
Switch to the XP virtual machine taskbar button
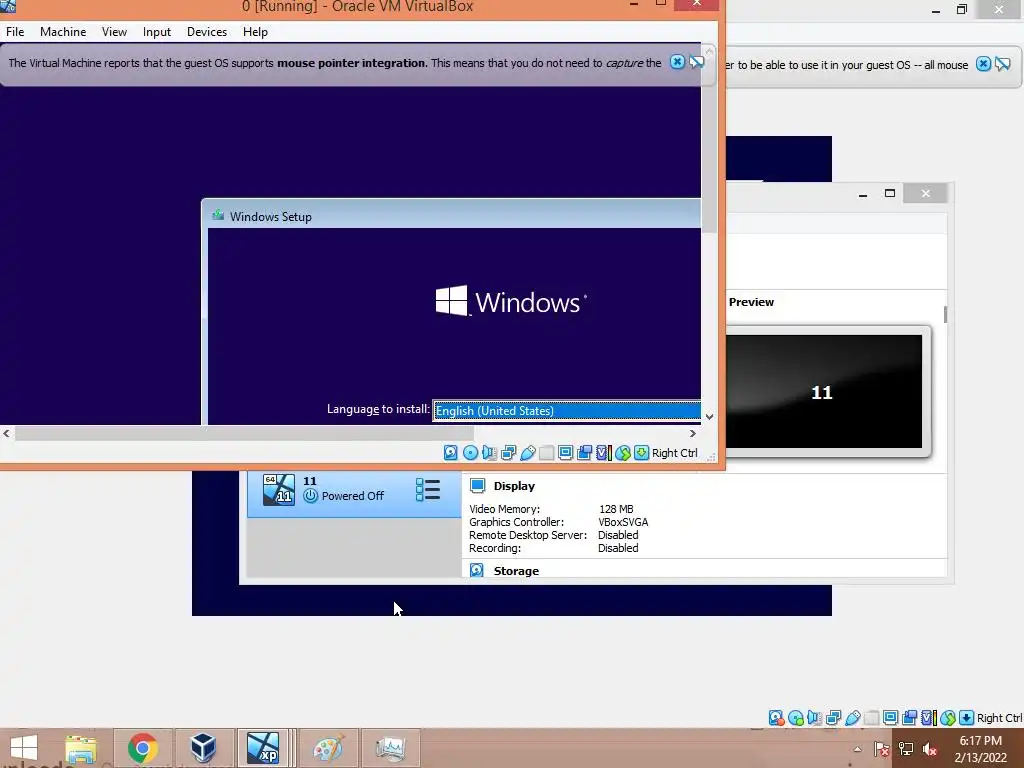point(263,748)
